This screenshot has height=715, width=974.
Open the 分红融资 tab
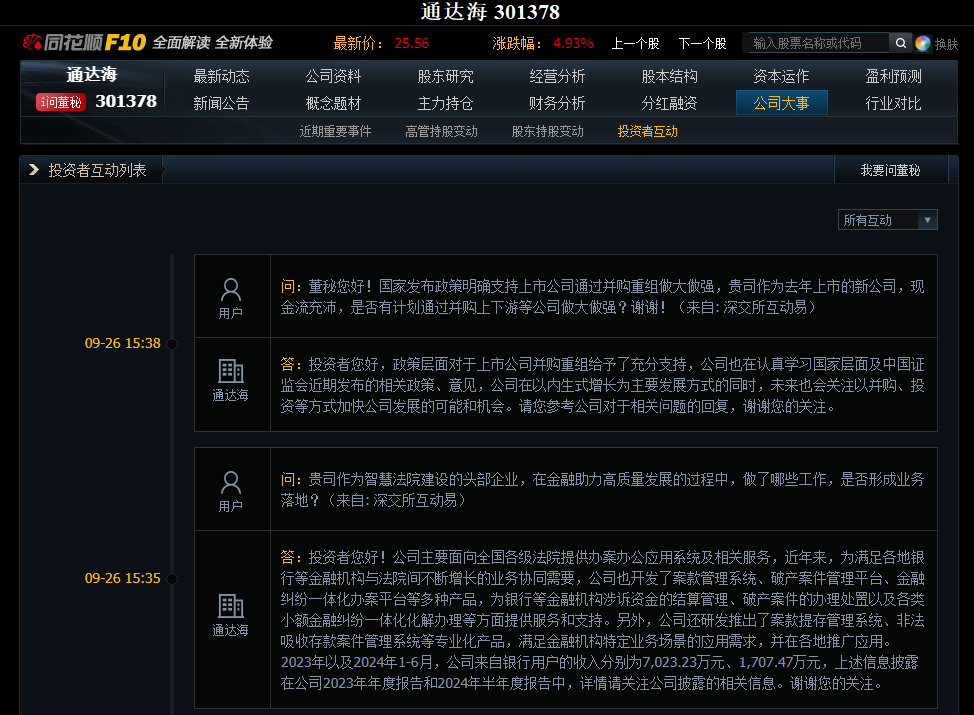(x=670, y=103)
